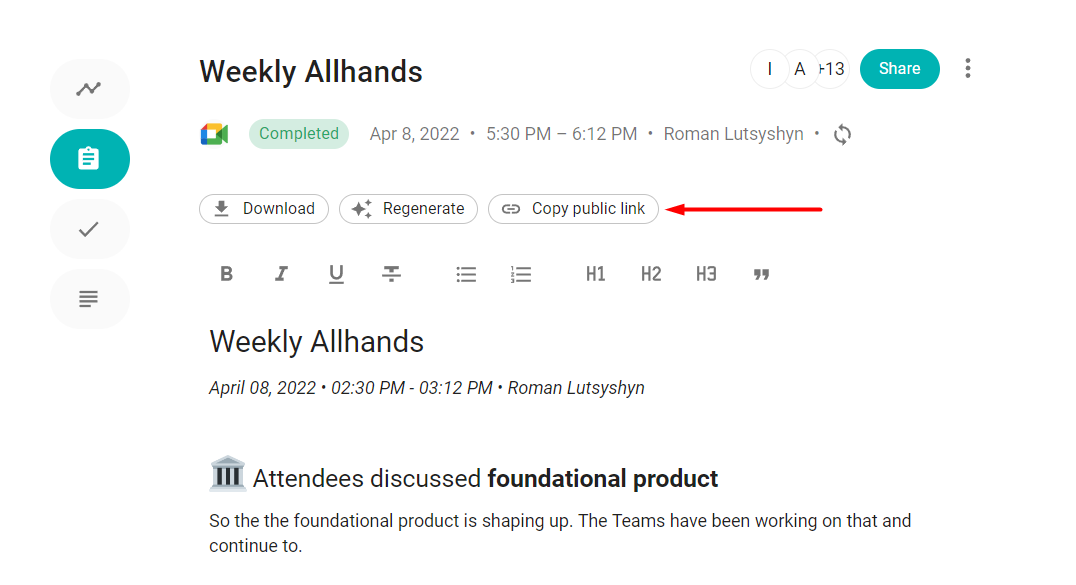
Task: Toggle underline formatting
Action: coord(336,274)
